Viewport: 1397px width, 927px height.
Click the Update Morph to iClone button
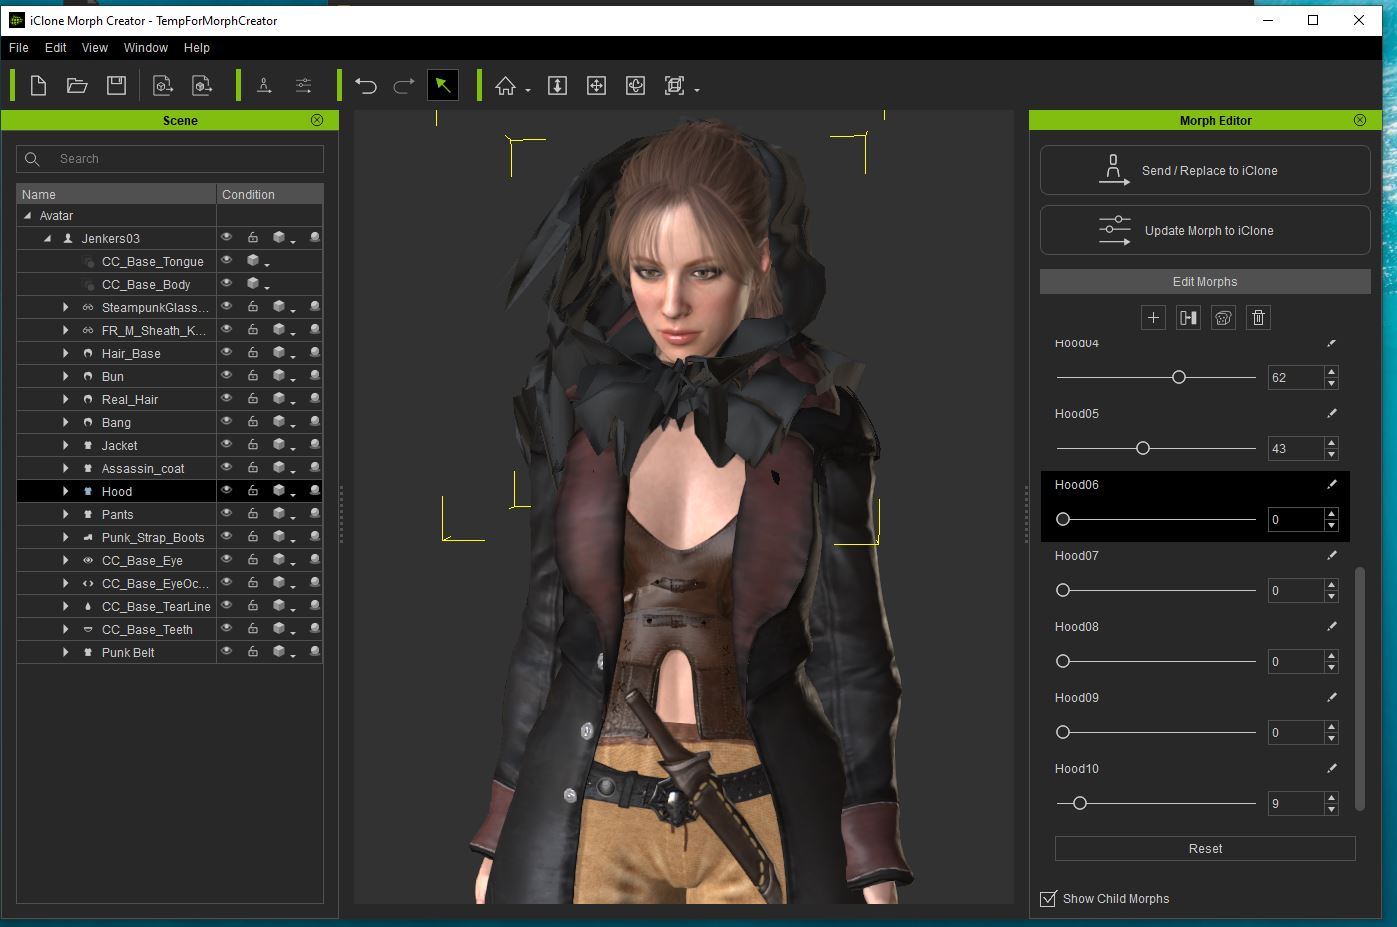[x=1205, y=230]
